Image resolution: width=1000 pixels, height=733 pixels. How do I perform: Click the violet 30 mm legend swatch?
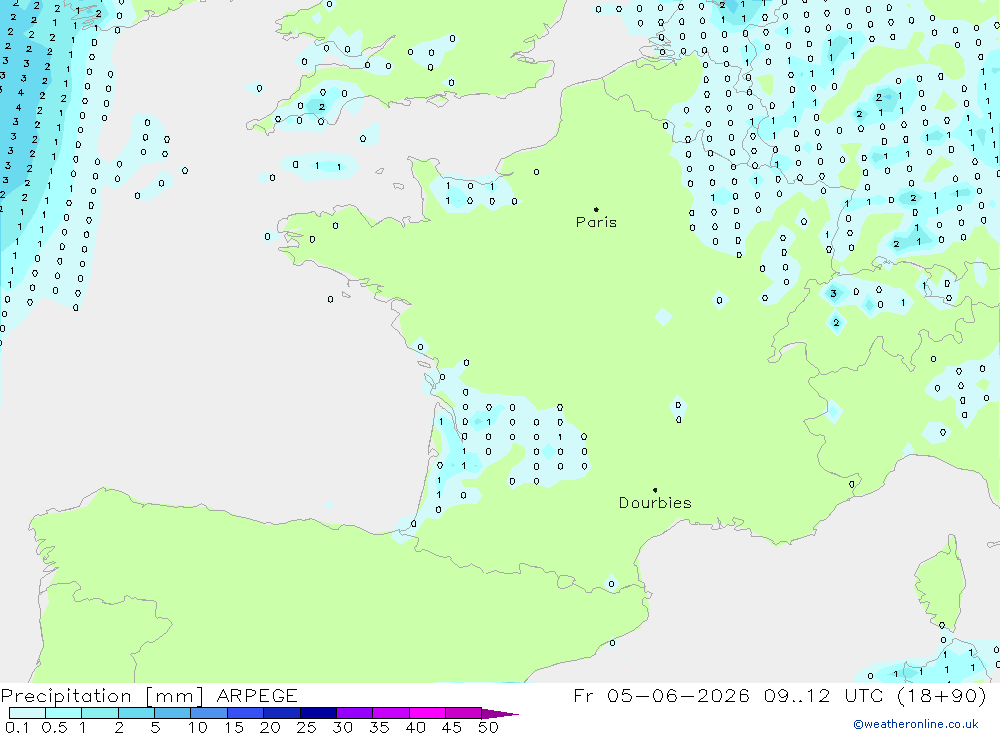355,713
